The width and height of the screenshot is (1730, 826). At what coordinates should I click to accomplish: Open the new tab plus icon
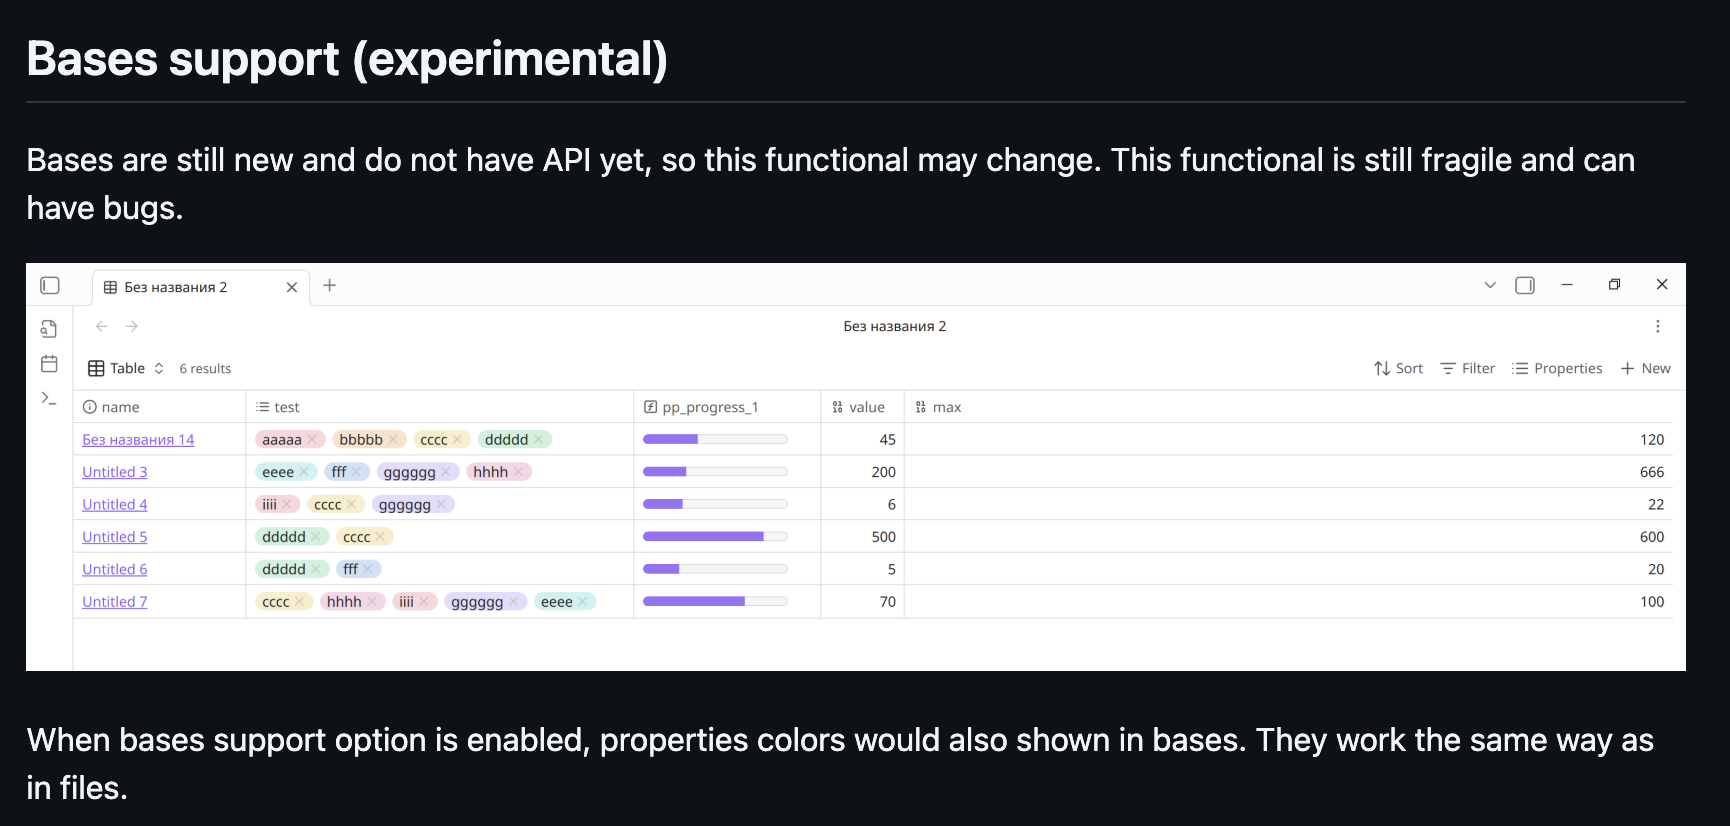point(330,286)
